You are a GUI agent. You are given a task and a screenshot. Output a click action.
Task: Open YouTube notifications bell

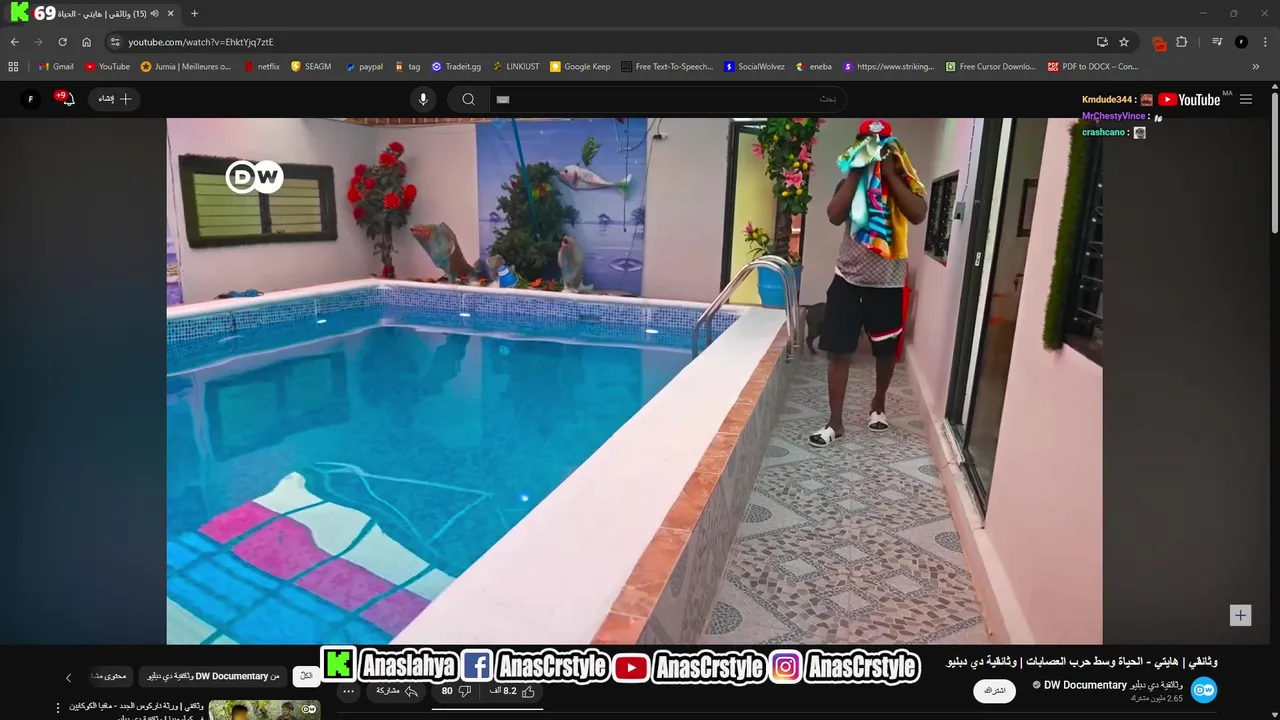point(66,98)
